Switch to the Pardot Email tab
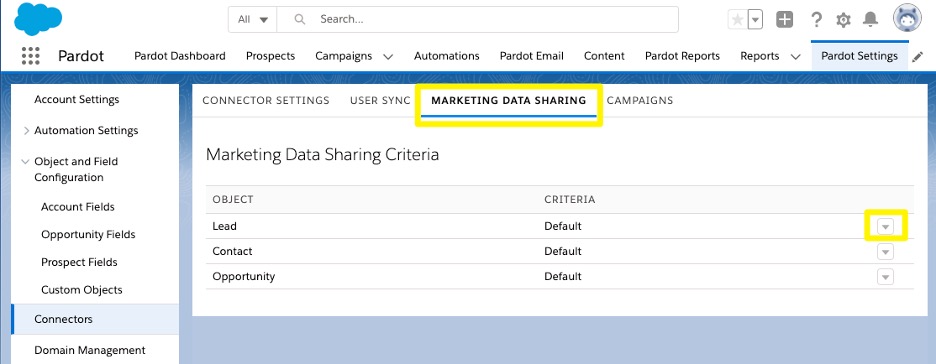 (x=531, y=56)
